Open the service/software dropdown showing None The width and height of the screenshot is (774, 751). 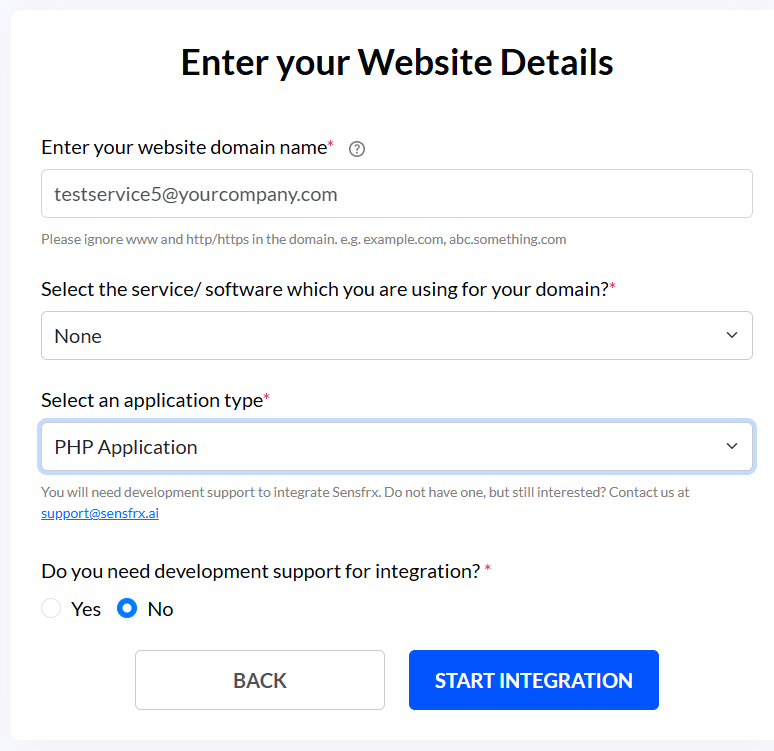coord(396,335)
